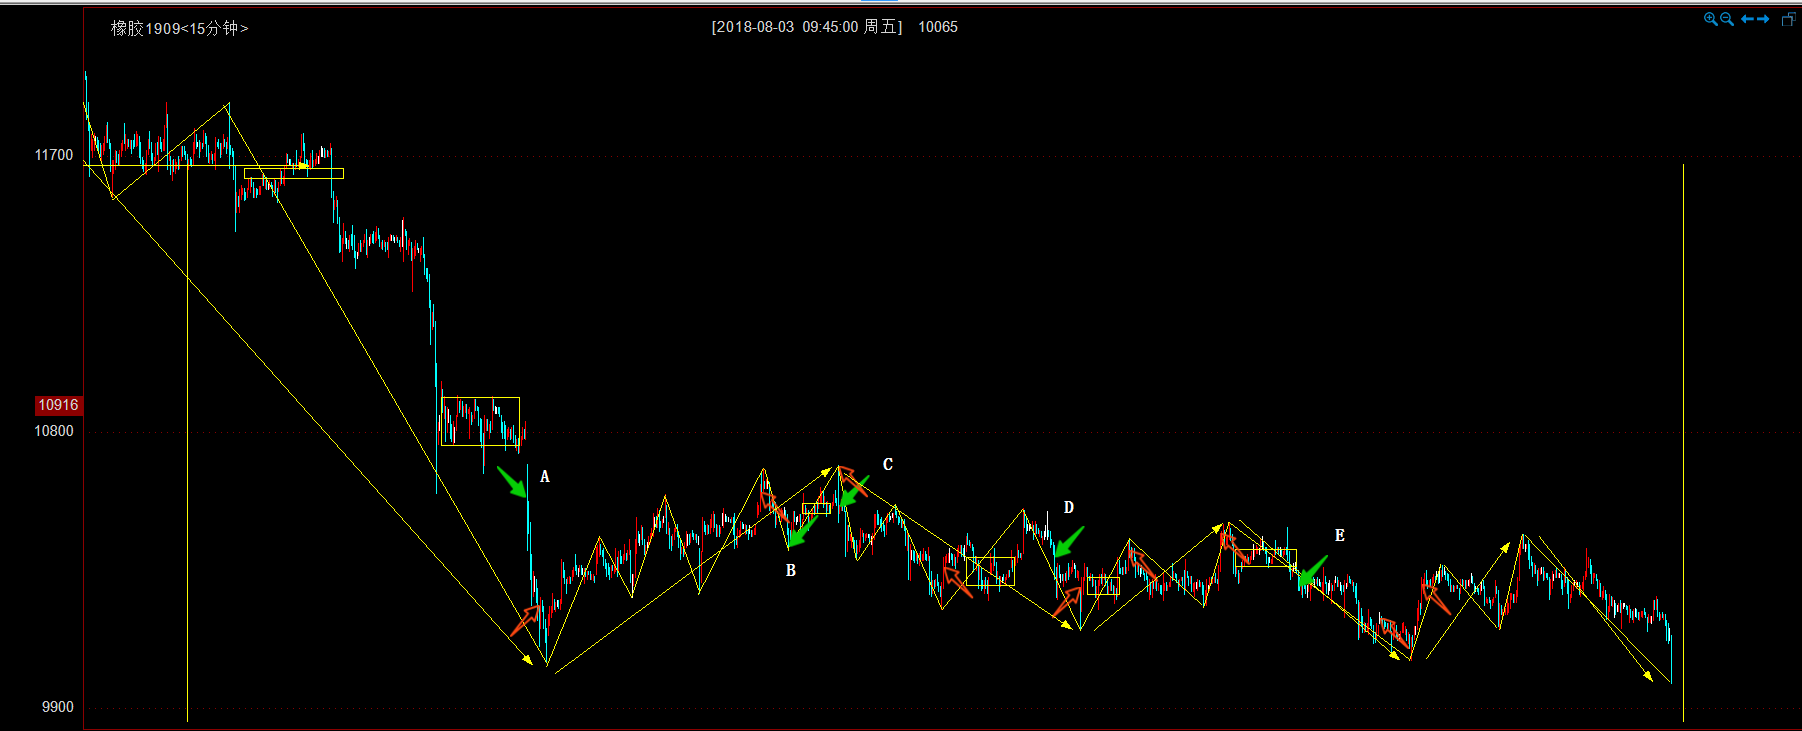1802x731 pixels.
Task: Shift the chart with the left arrow
Action: click(x=1747, y=19)
